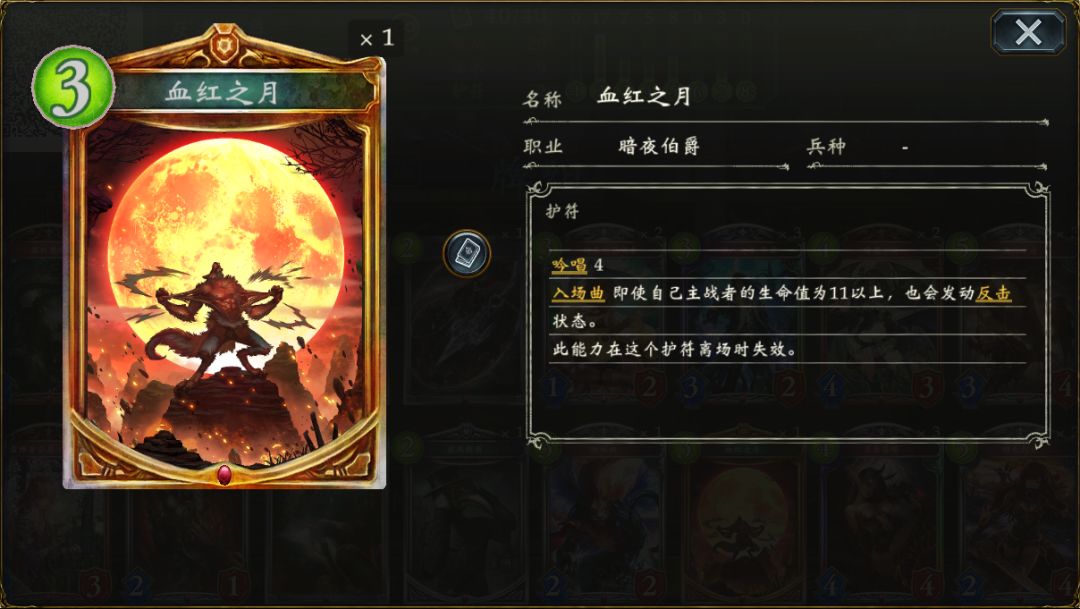Click the green cost orb showing 3

coord(72,87)
